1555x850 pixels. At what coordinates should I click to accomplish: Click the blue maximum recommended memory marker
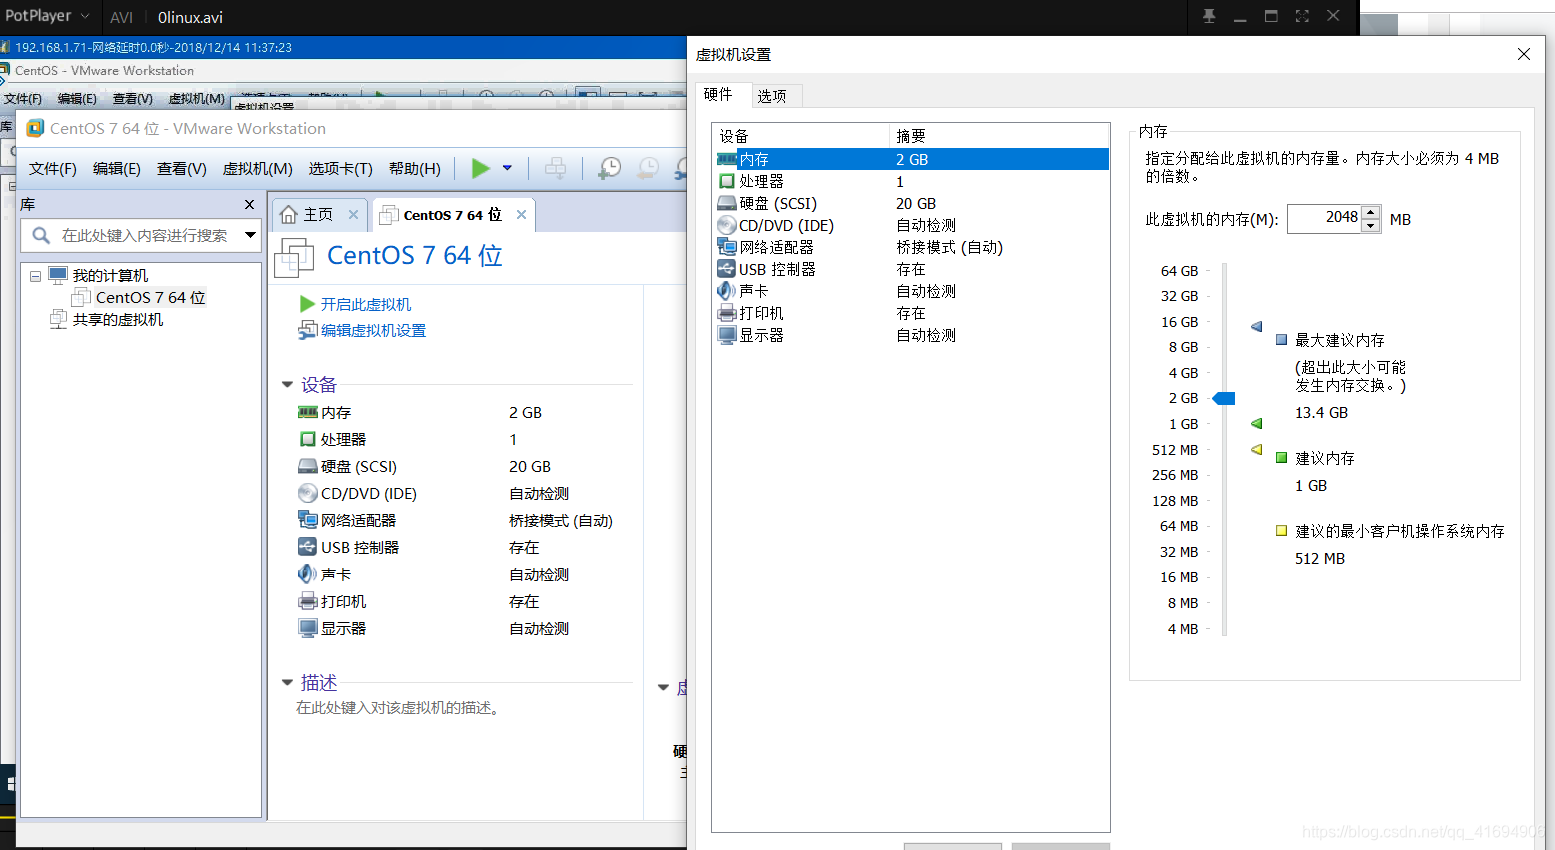coord(1257,326)
